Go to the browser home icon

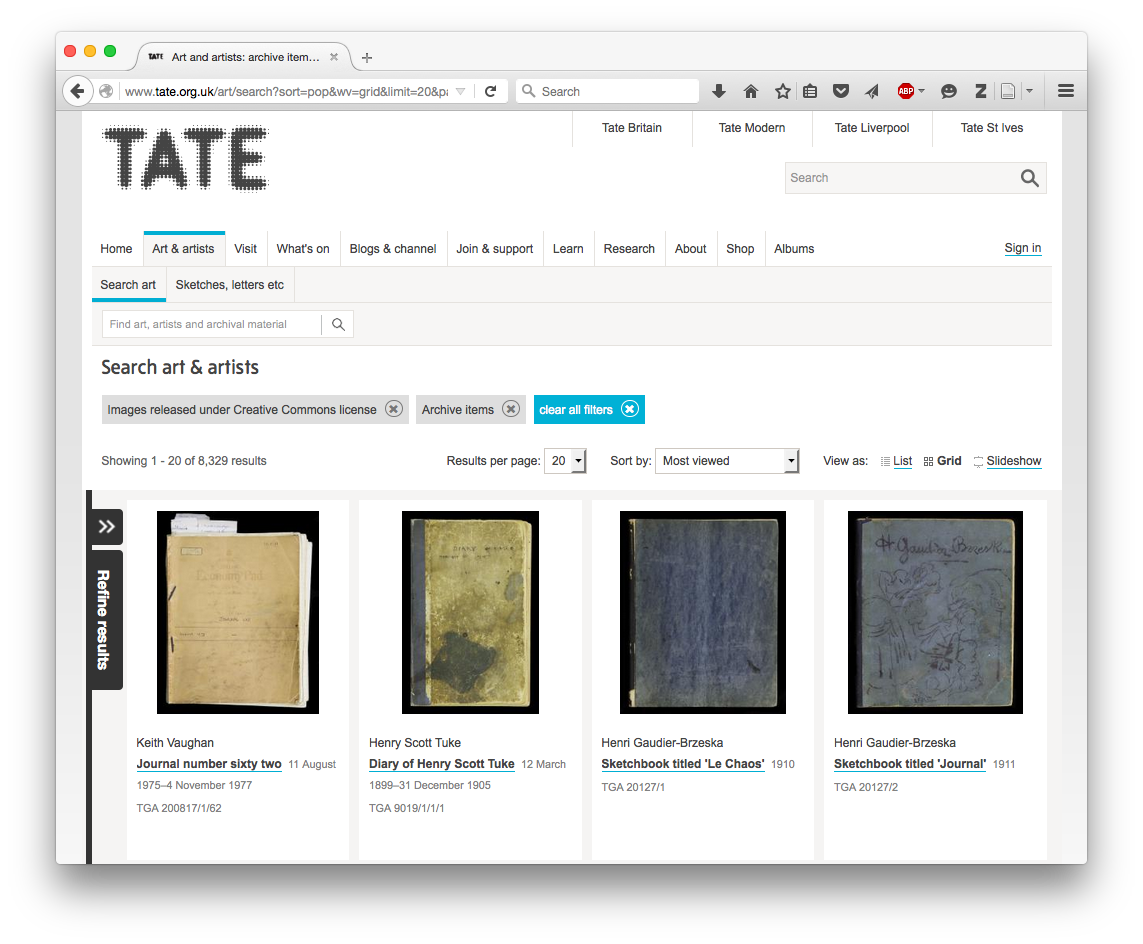pyautogui.click(x=751, y=91)
